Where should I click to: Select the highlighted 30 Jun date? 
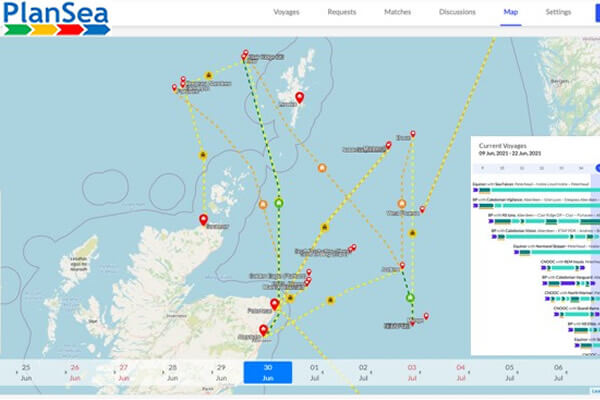(268, 372)
